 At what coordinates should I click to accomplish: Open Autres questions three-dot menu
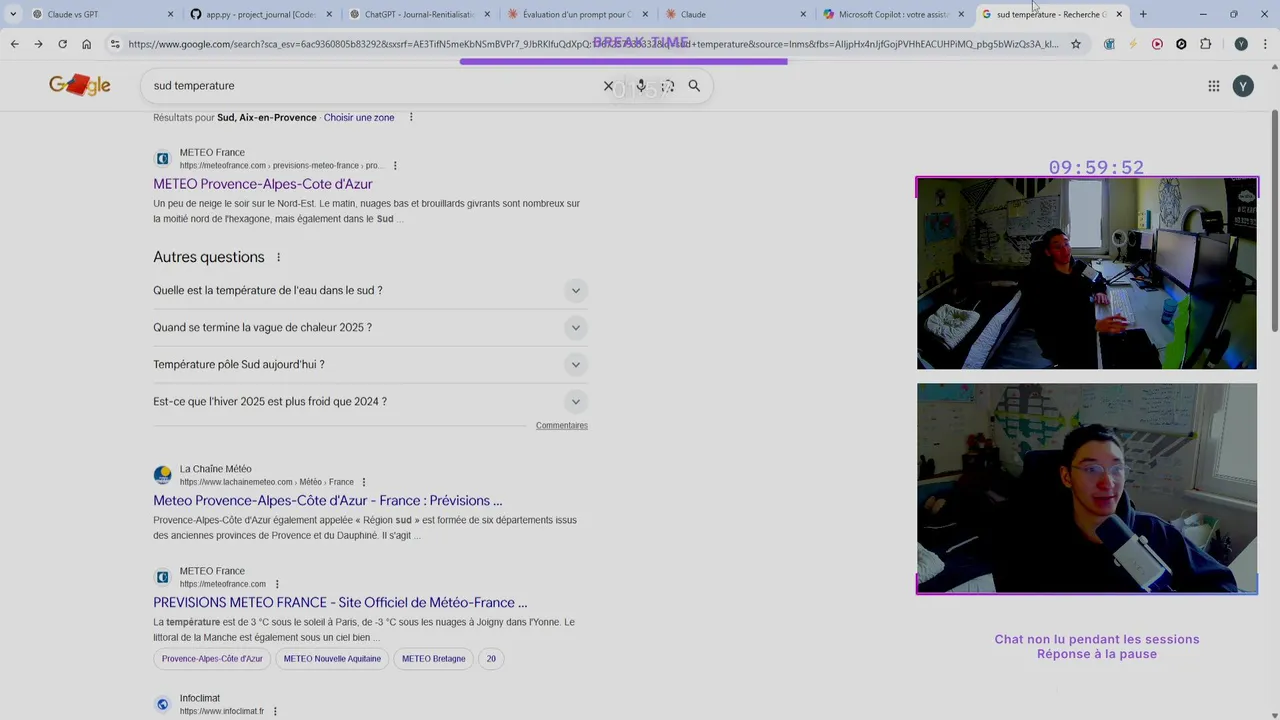(279, 257)
